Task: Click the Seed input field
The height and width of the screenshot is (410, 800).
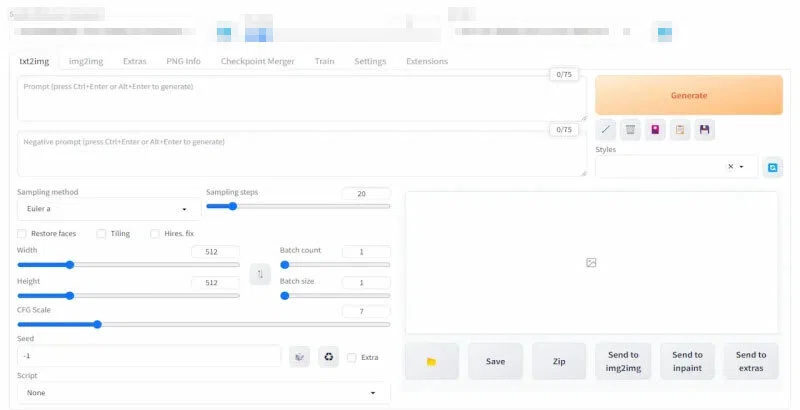Action: (x=149, y=356)
